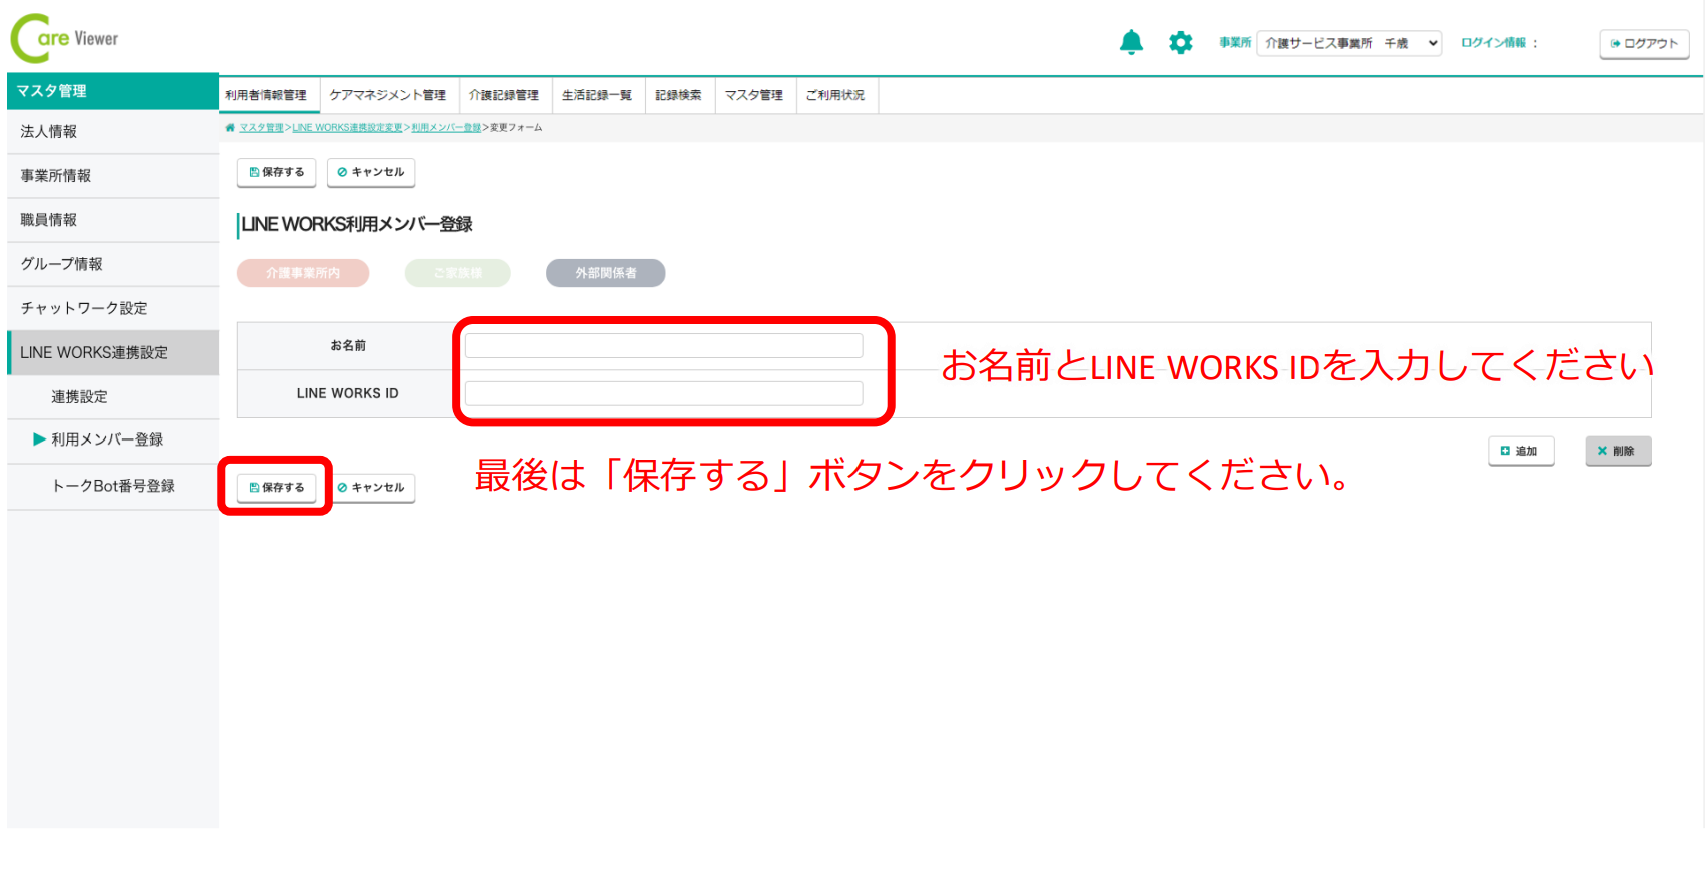
Task: Open the 生活記録一覧 tab
Action: 597,95
